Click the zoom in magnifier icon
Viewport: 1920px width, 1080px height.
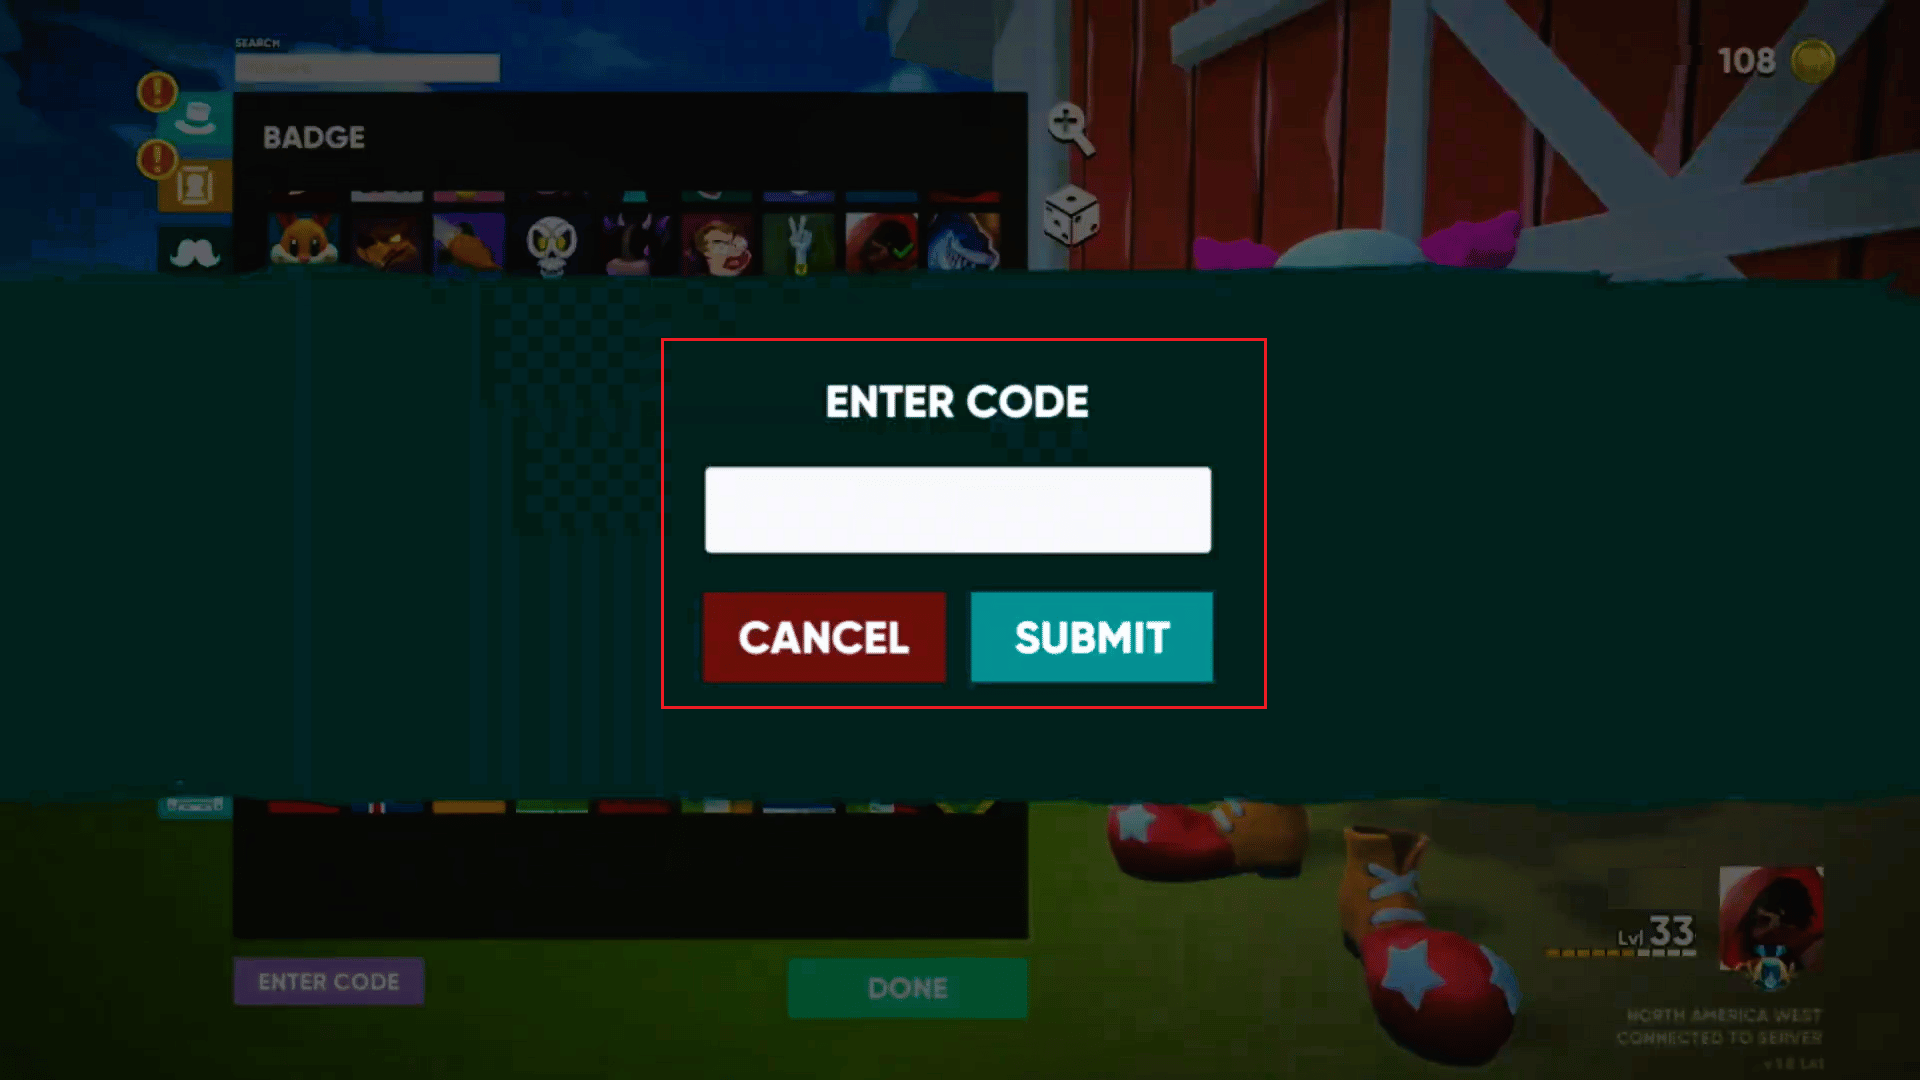pyautogui.click(x=1067, y=125)
